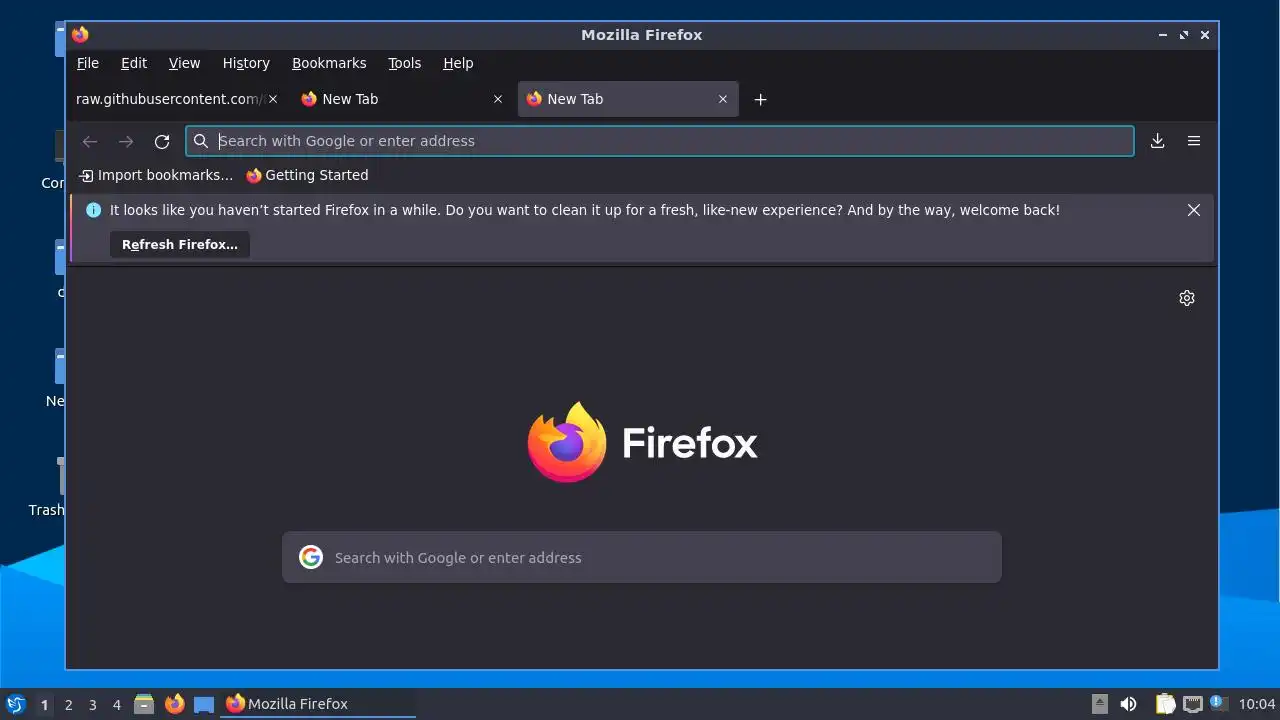Open new tab personalize gear settings
Image resolution: width=1280 pixels, height=720 pixels.
click(1187, 298)
